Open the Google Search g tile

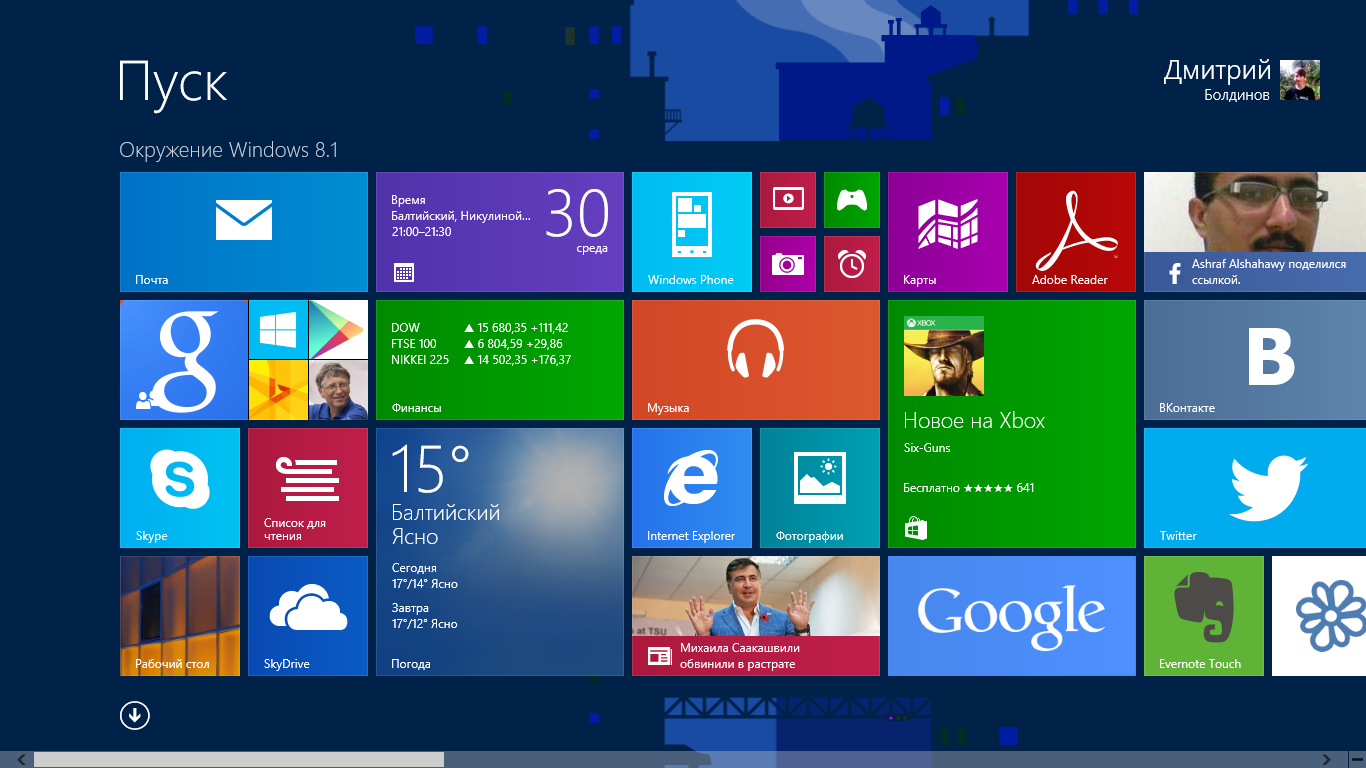pyautogui.click(x=184, y=360)
